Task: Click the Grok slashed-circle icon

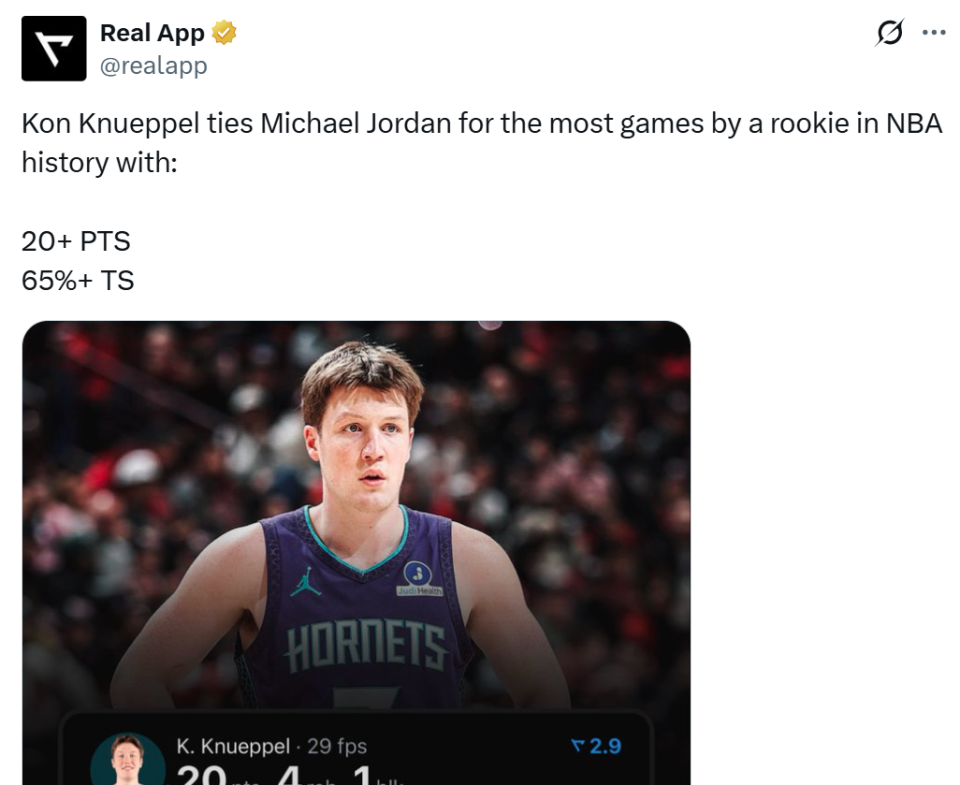Action: (x=888, y=34)
